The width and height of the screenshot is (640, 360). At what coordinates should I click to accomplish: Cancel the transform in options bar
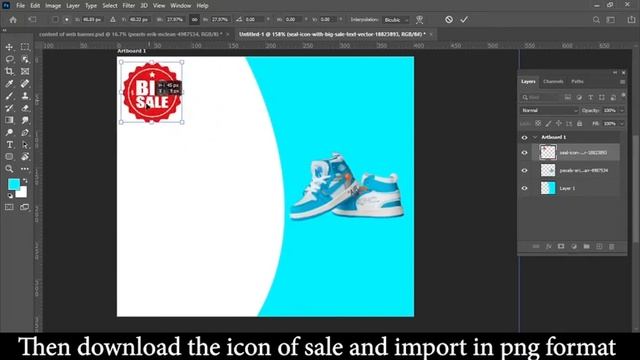pos(449,20)
